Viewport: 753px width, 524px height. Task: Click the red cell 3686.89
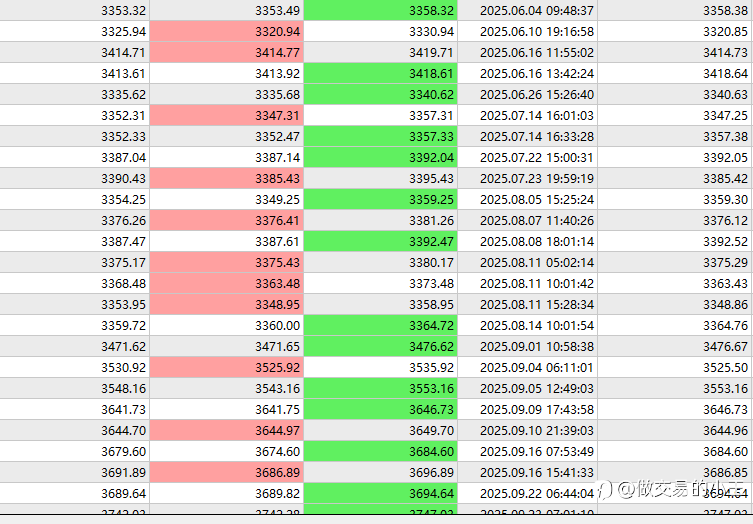click(226, 472)
